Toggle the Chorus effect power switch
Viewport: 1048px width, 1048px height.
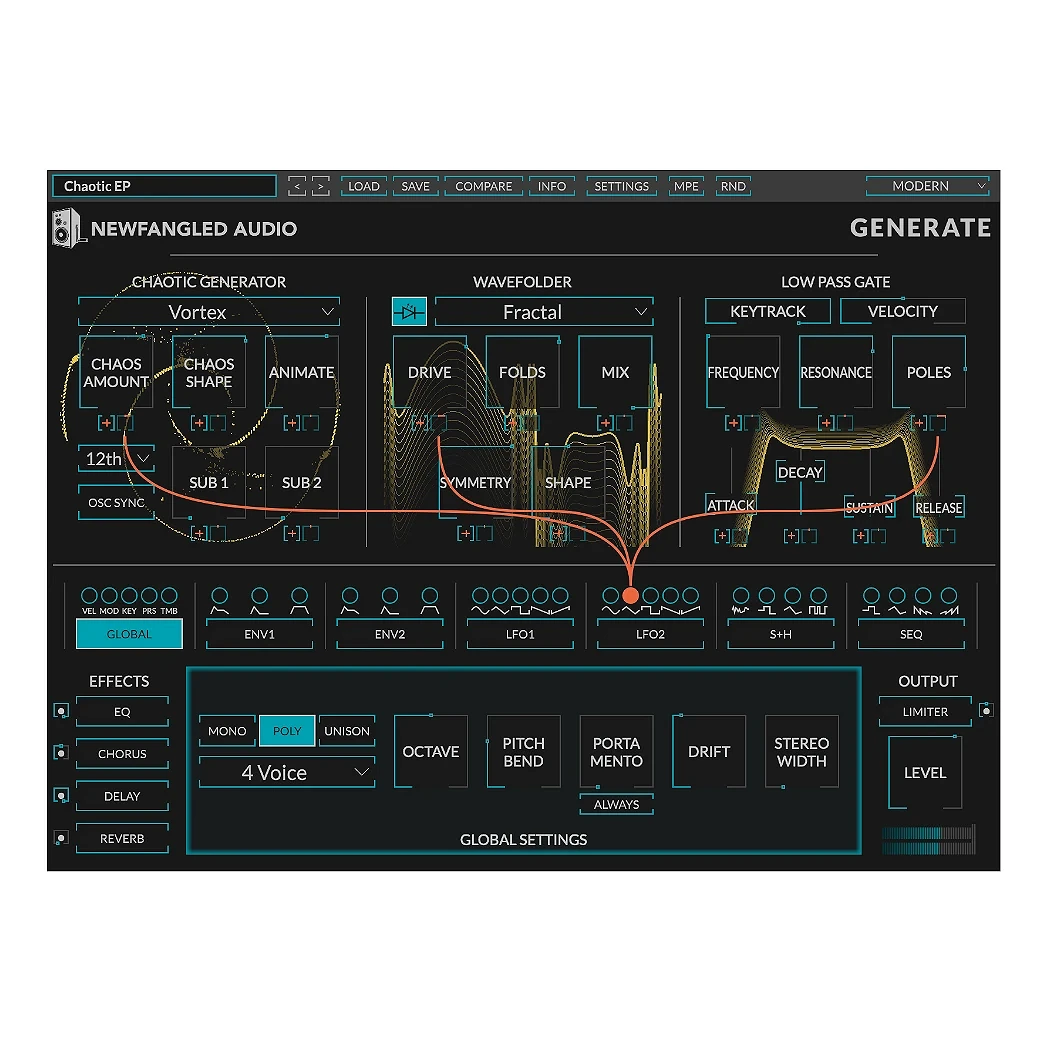point(61,753)
